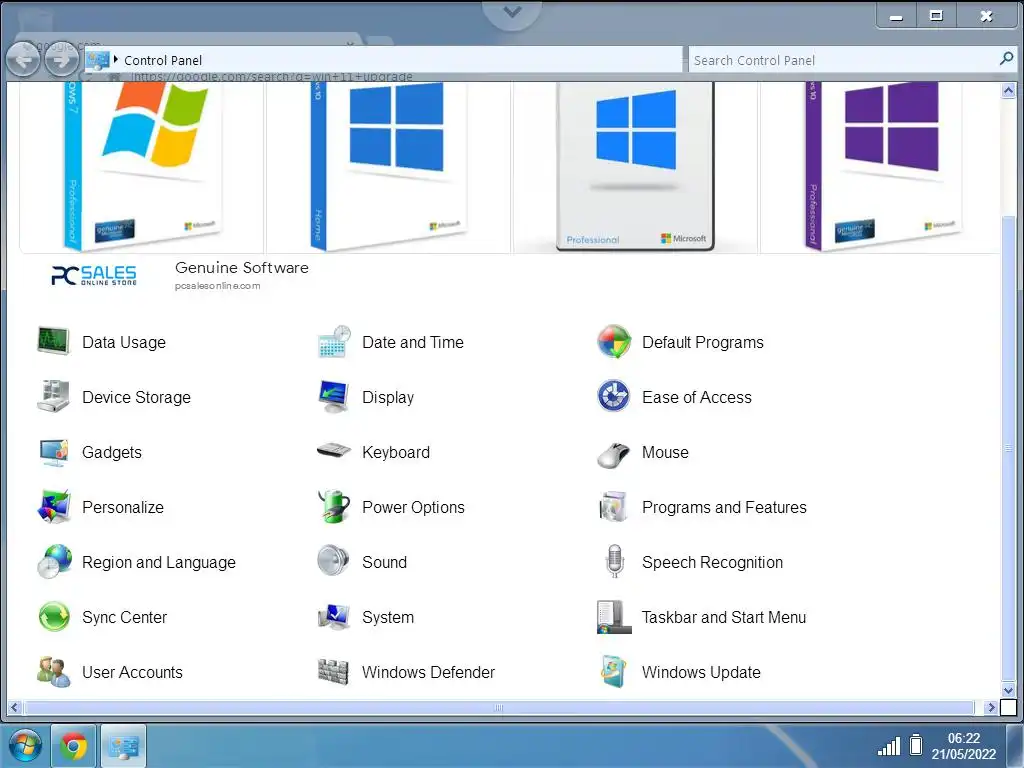Click the Windows 10 Home box thumbnail

[388, 167]
